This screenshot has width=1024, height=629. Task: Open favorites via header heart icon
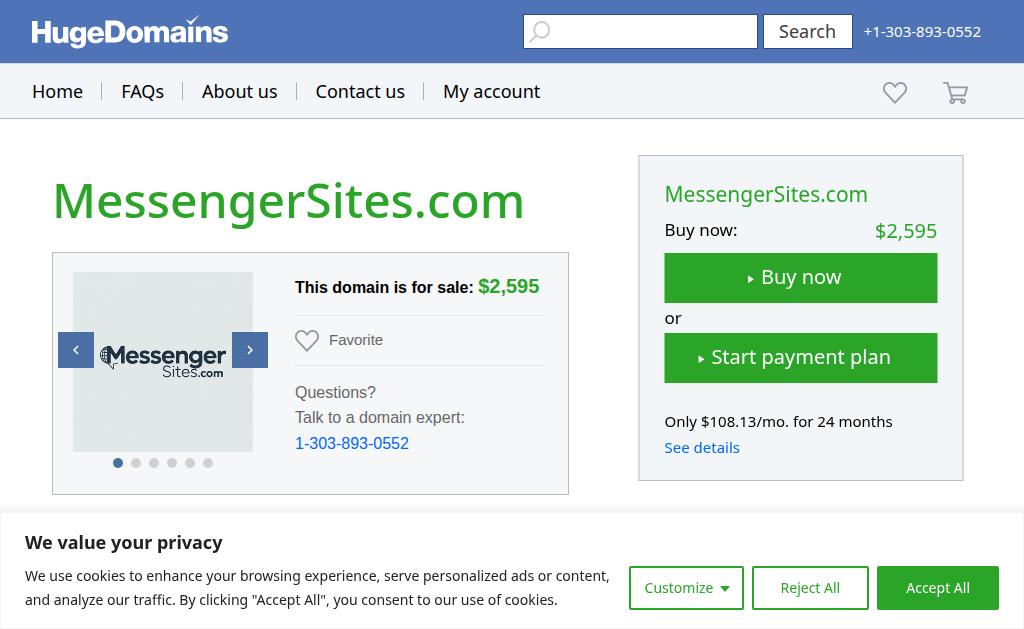tap(895, 93)
